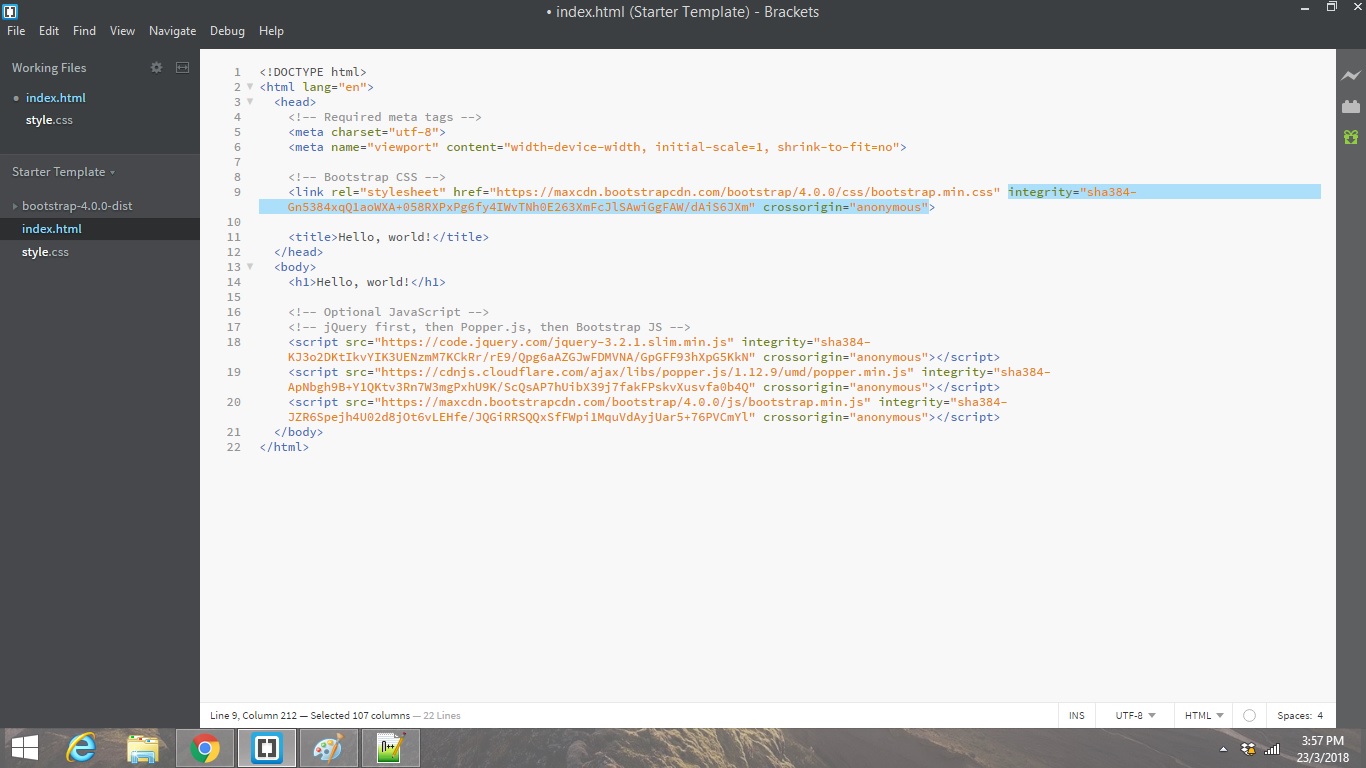Open the View menu
This screenshot has height=768, width=1366.
(122, 31)
